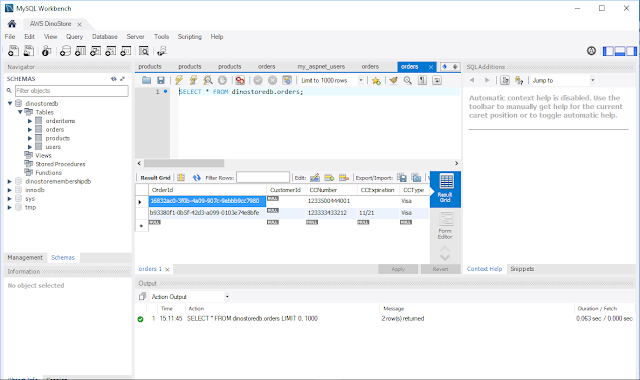Open find panel magnifier in query toolbar
Image resolution: width=640 pixels, height=380 pixels.
tap(407, 80)
